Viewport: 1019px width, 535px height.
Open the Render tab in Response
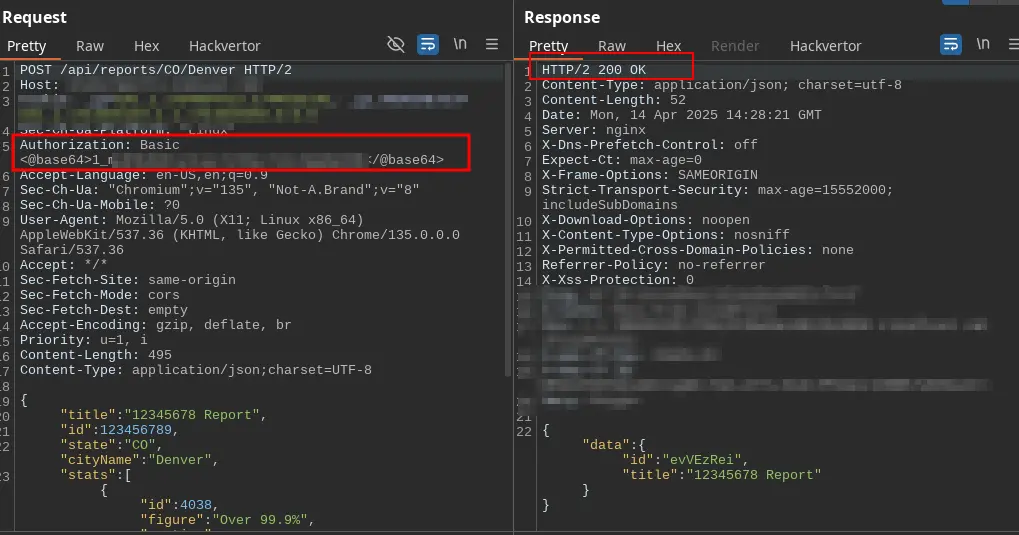click(735, 46)
